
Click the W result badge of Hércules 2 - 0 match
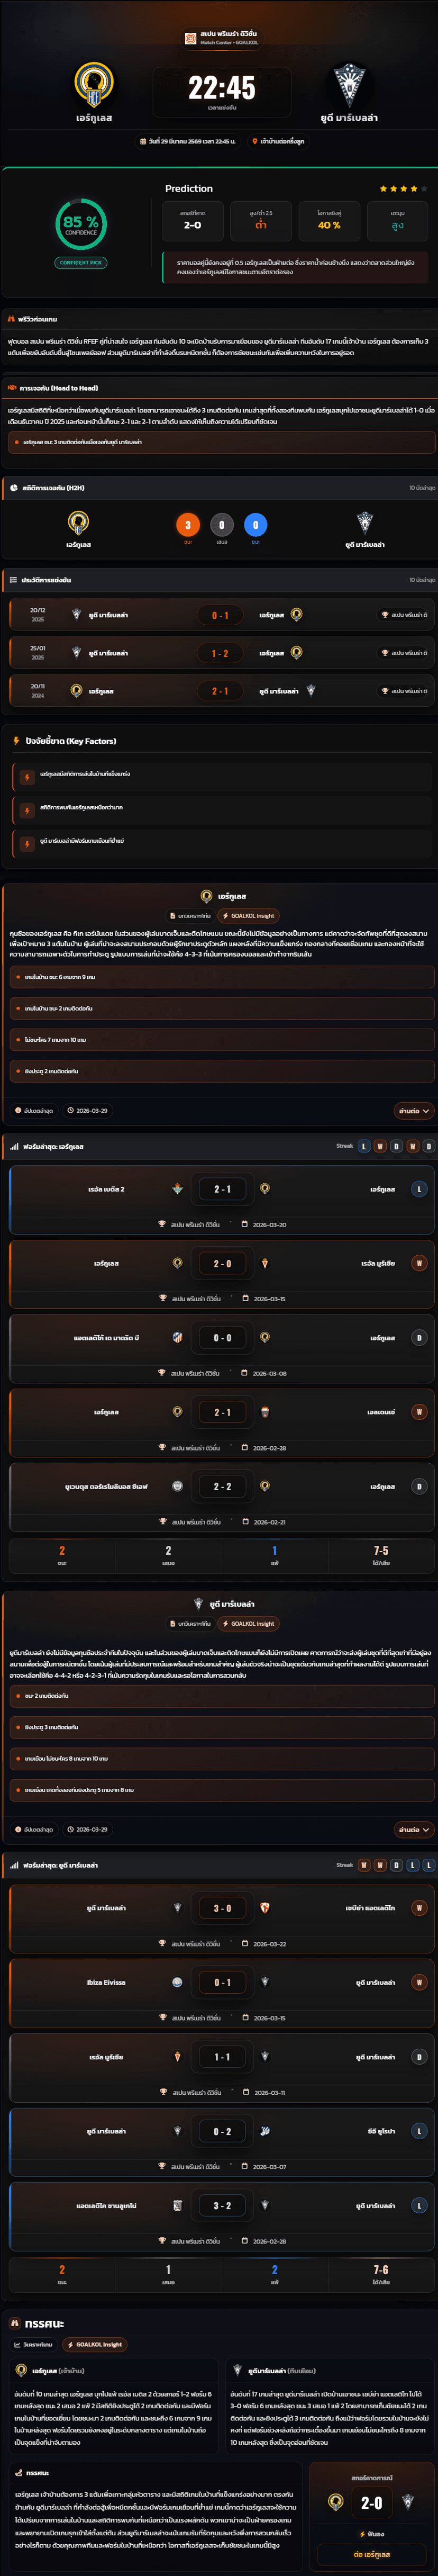click(x=419, y=1263)
